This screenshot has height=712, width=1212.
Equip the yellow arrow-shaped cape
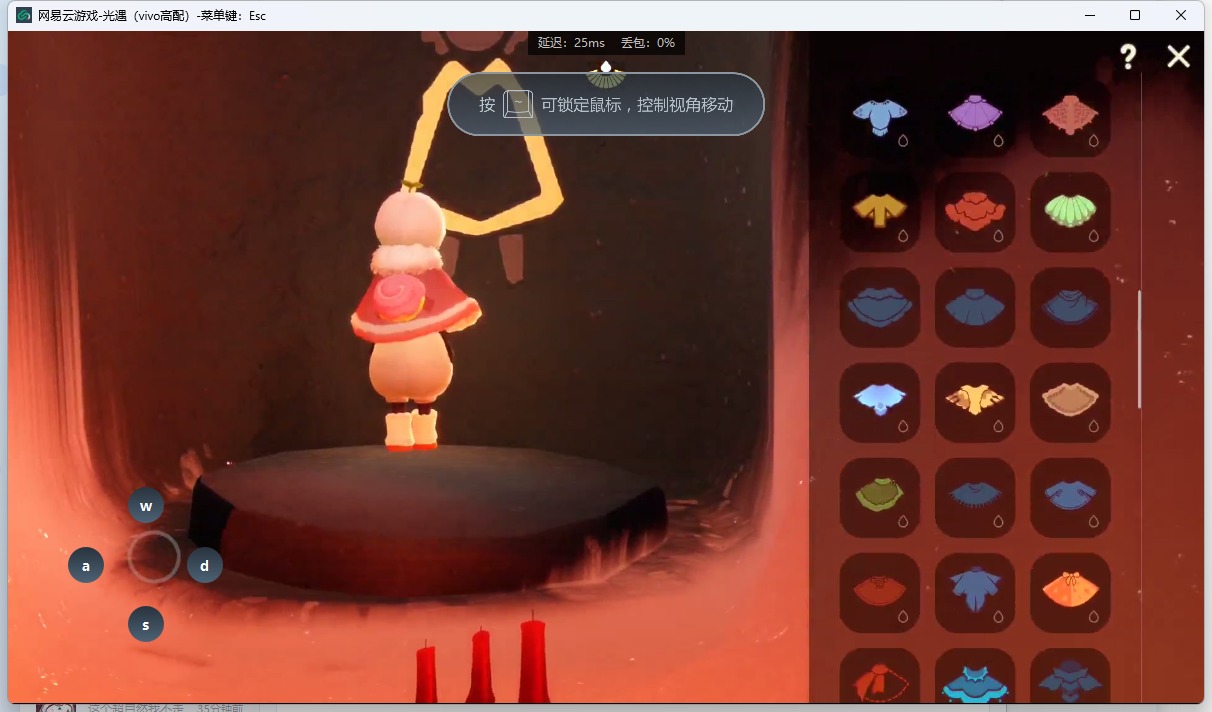pyautogui.click(x=879, y=212)
